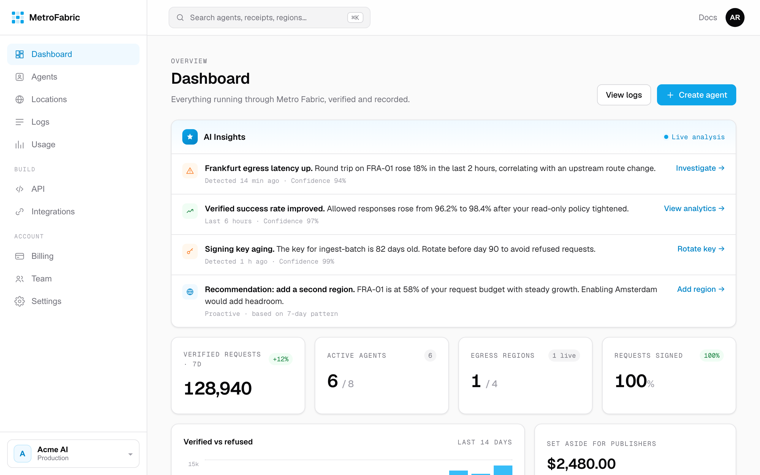Click the AI Insights star icon
The width and height of the screenshot is (760, 475).
click(190, 137)
